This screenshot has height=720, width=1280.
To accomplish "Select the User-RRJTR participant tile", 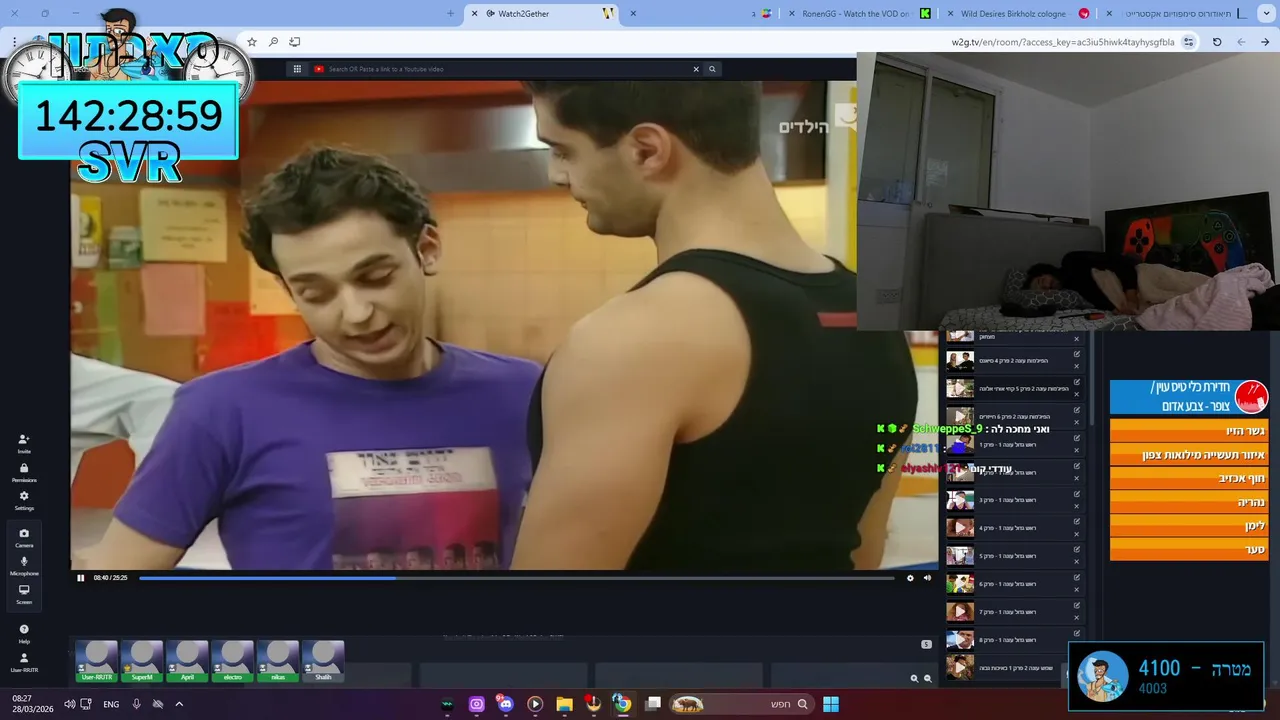I will (x=97, y=661).
